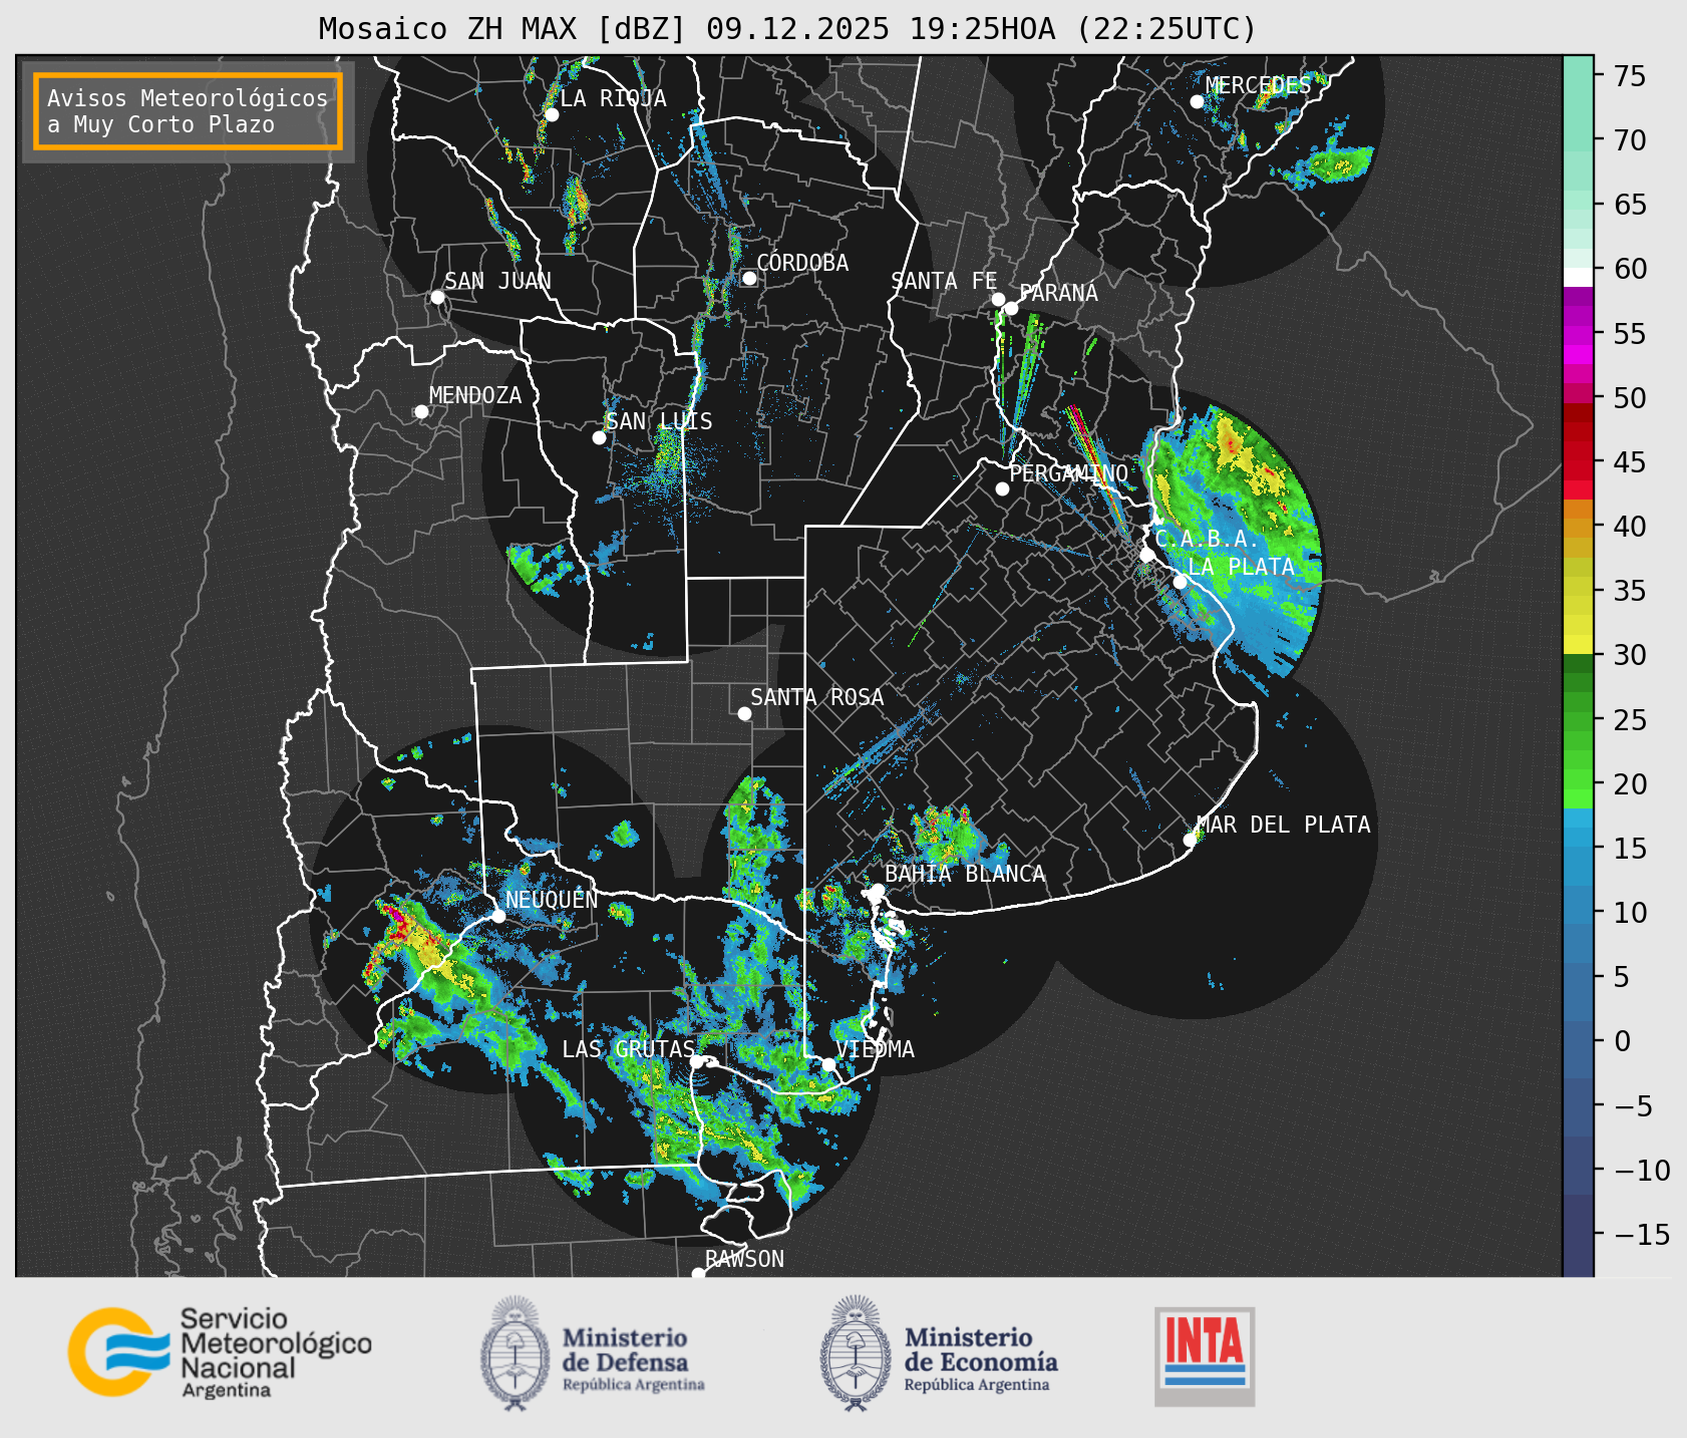Click the Ministerio de Defensa emblem

click(515, 1353)
